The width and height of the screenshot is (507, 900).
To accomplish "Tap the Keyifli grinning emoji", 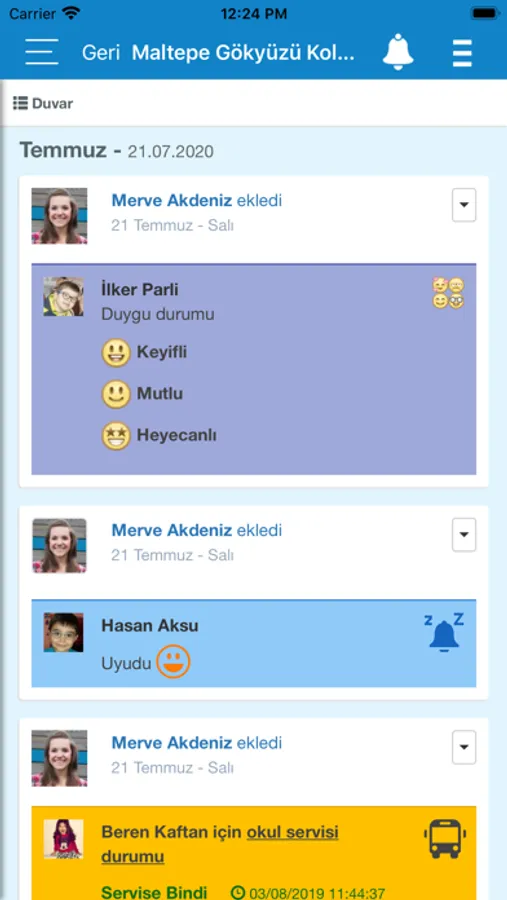I will pos(116,352).
